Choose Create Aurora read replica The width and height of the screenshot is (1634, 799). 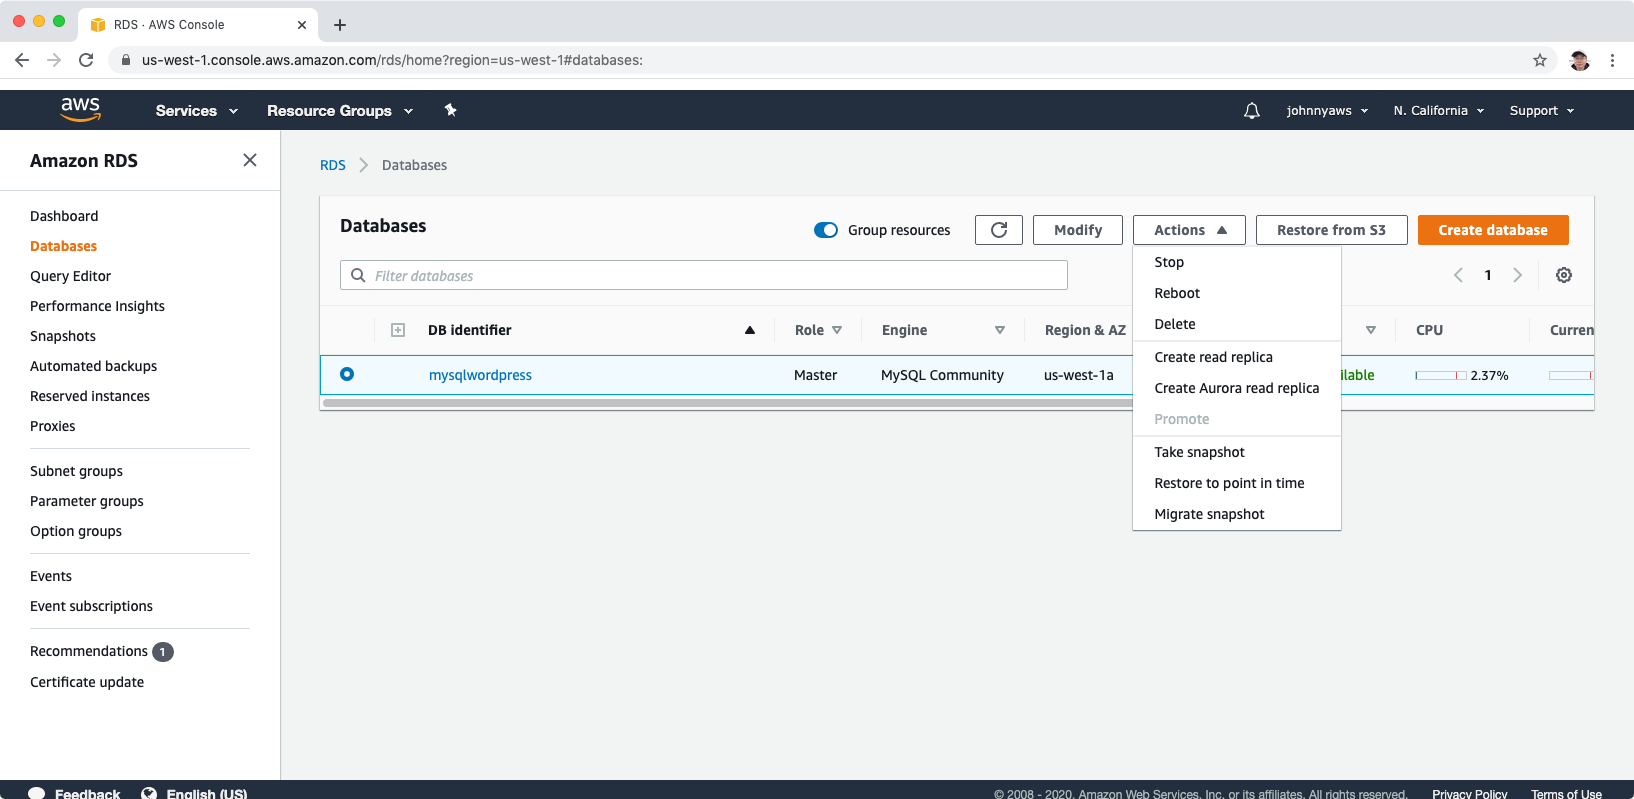coord(1236,388)
